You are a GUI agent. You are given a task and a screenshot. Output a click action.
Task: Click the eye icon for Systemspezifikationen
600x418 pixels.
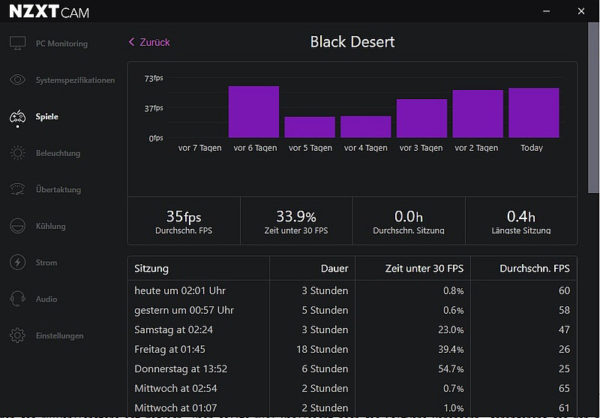pos(18,80)
